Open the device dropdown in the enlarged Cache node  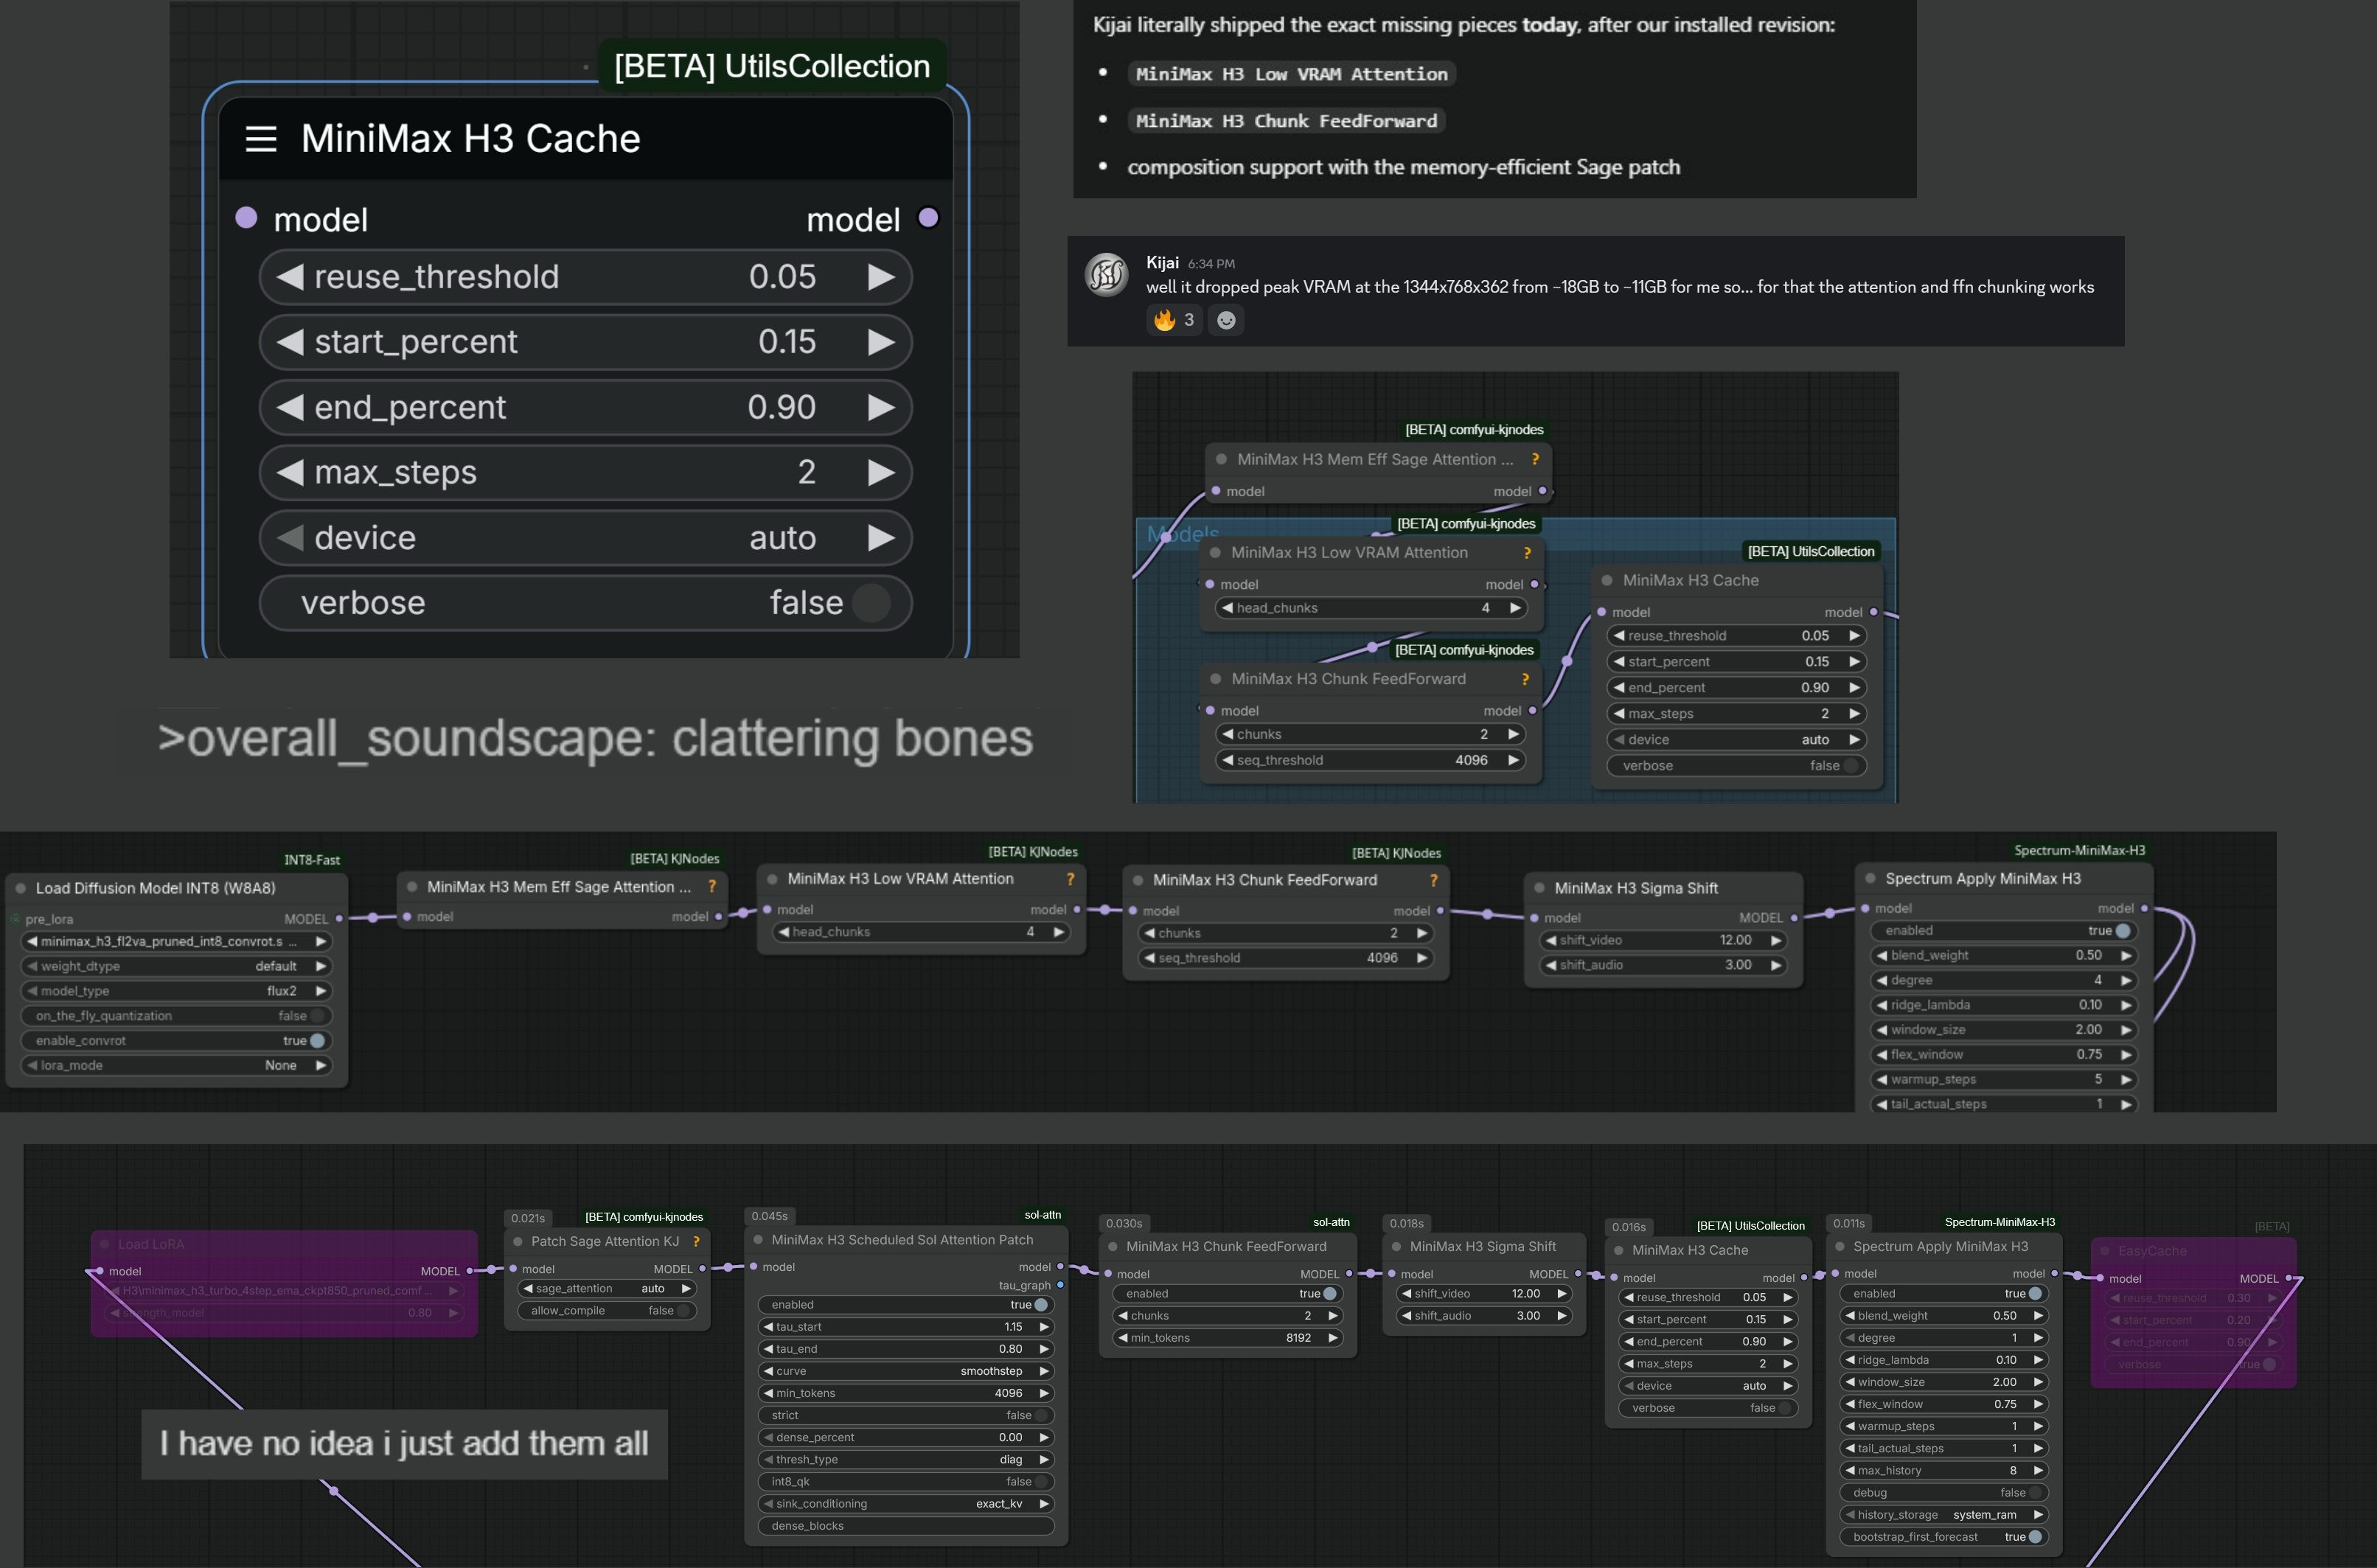coord(585,538)
